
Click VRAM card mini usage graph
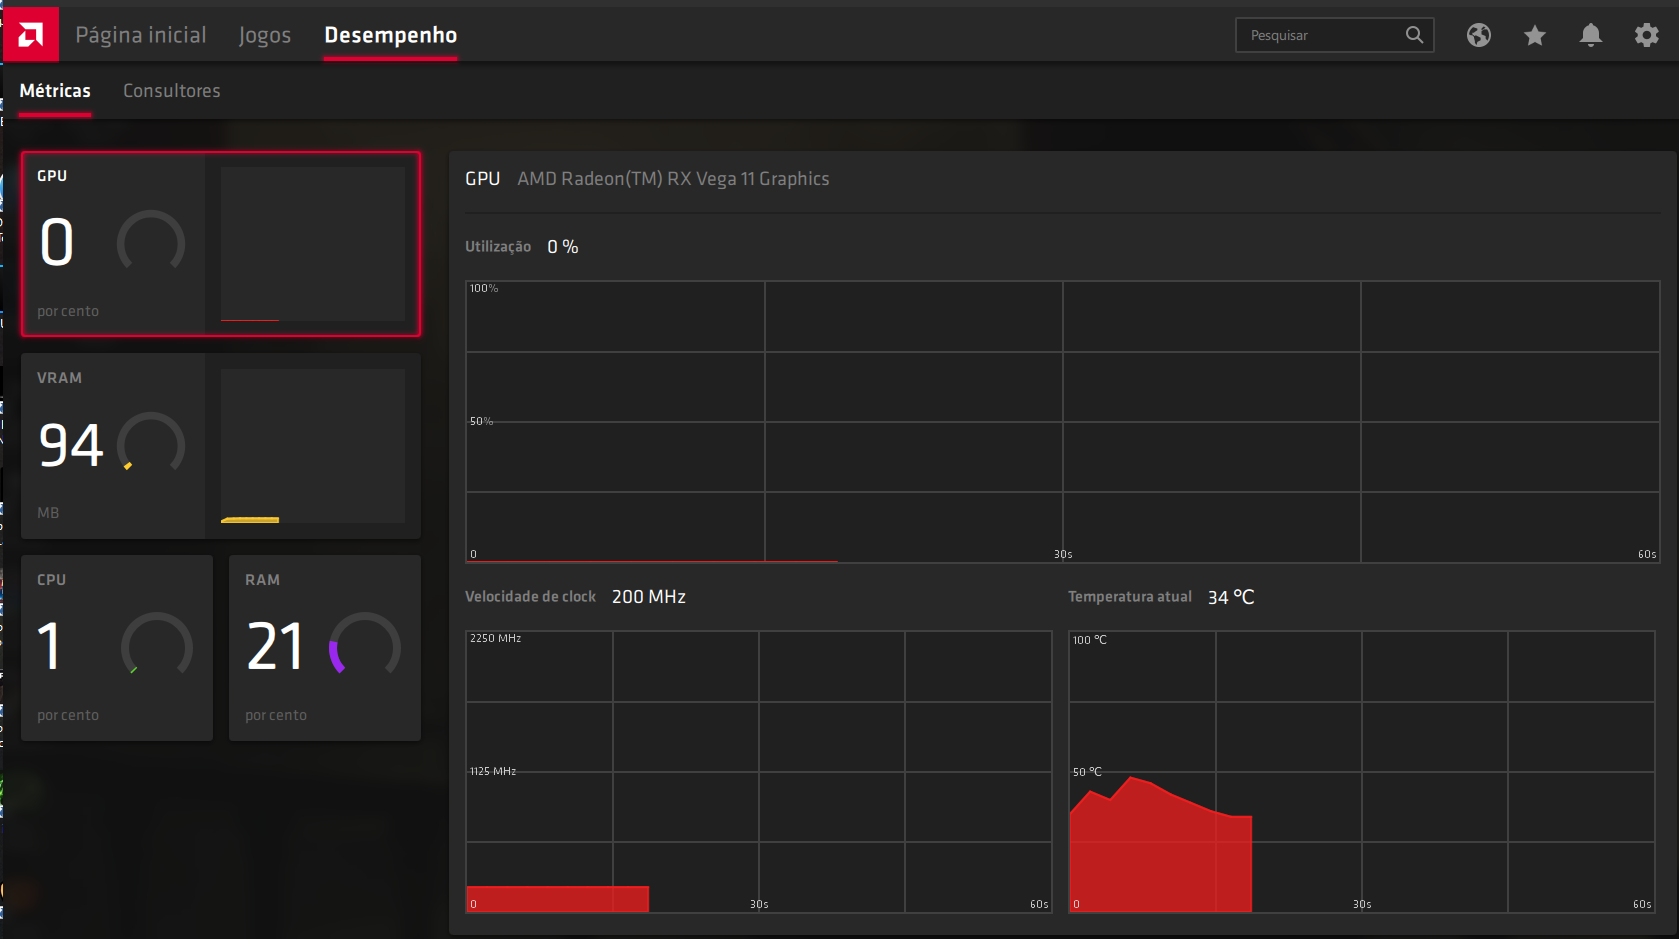[313, 446]
